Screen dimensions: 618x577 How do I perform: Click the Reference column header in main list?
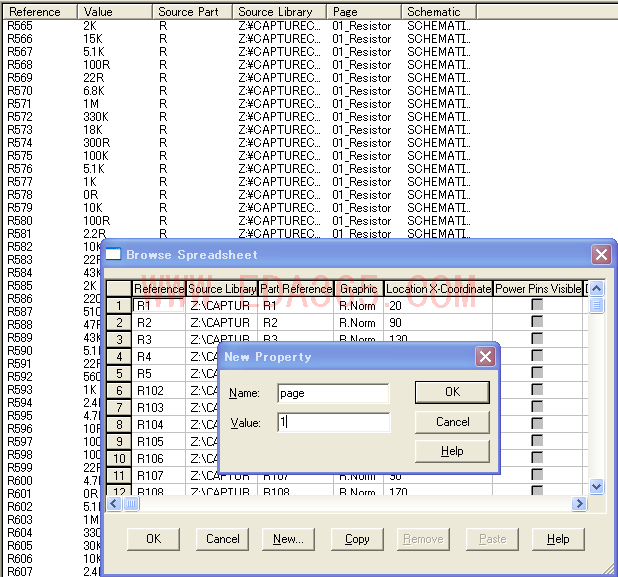coord(40,12)
